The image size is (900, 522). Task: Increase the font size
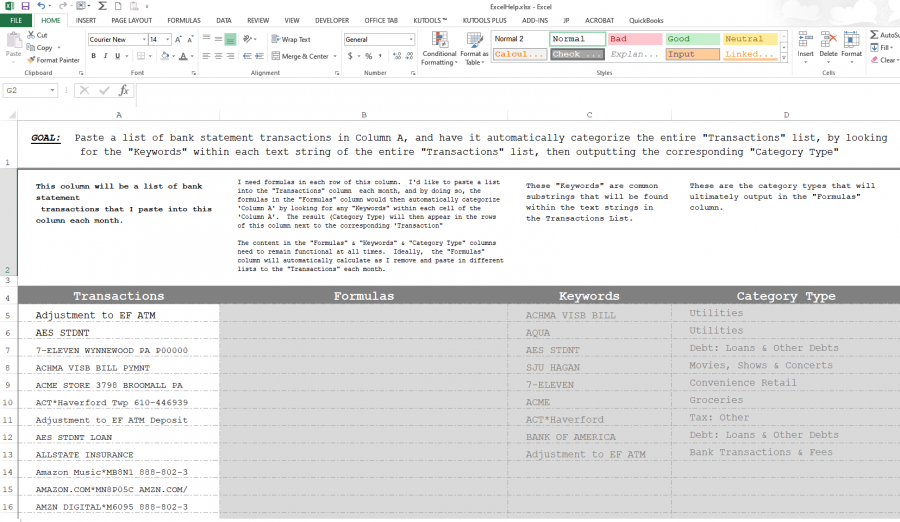pos(179,39)
